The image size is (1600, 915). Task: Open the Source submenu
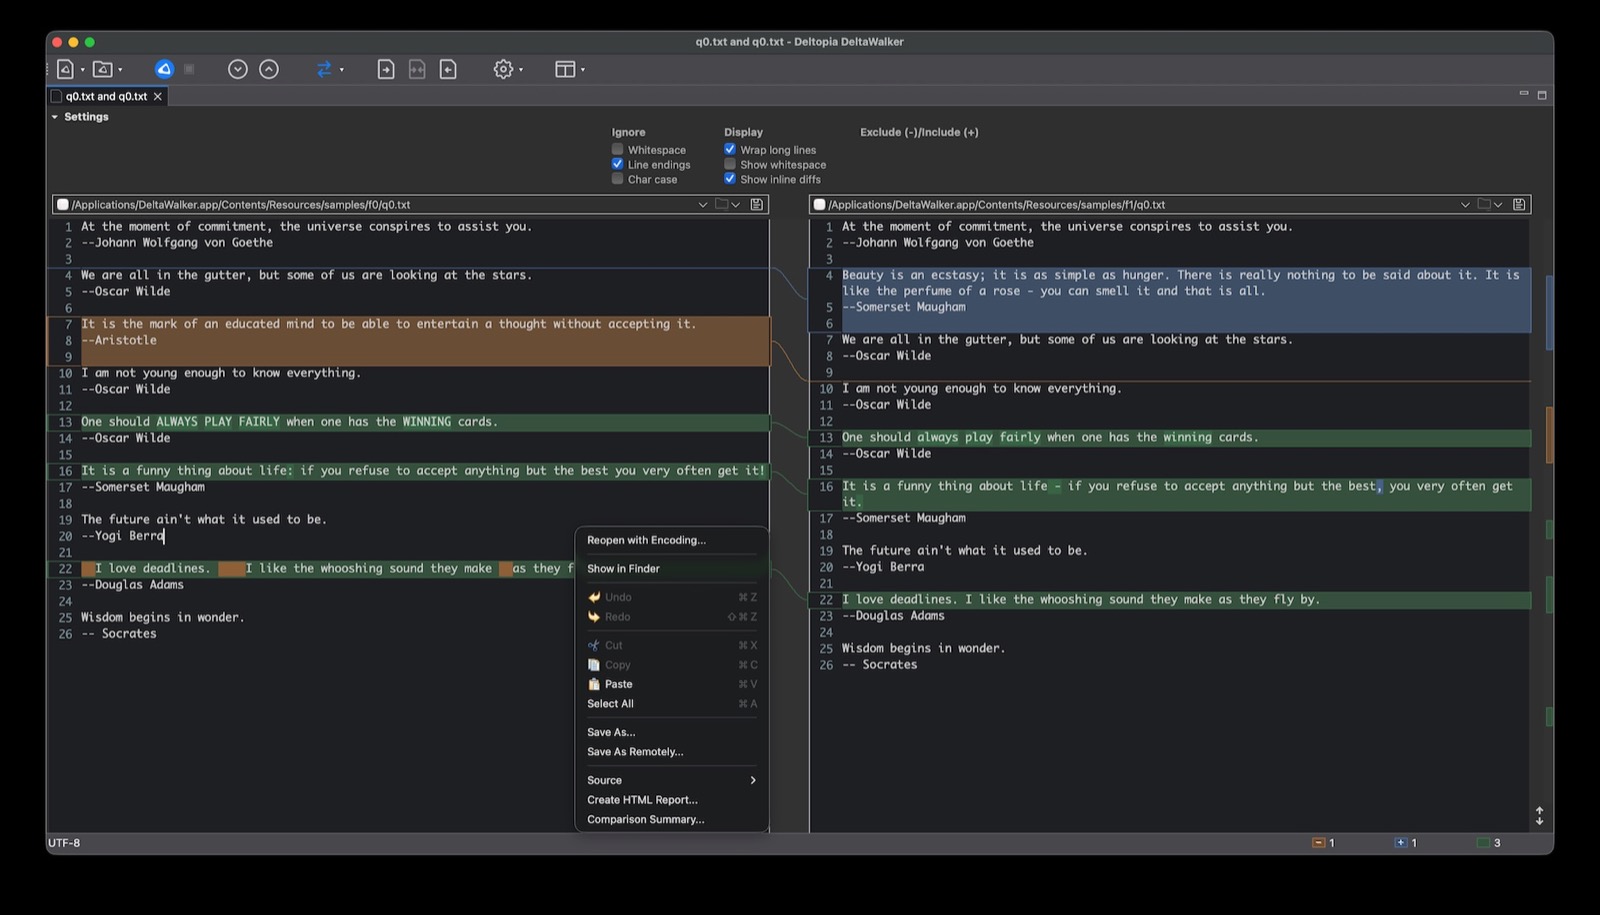click(671, 780)
